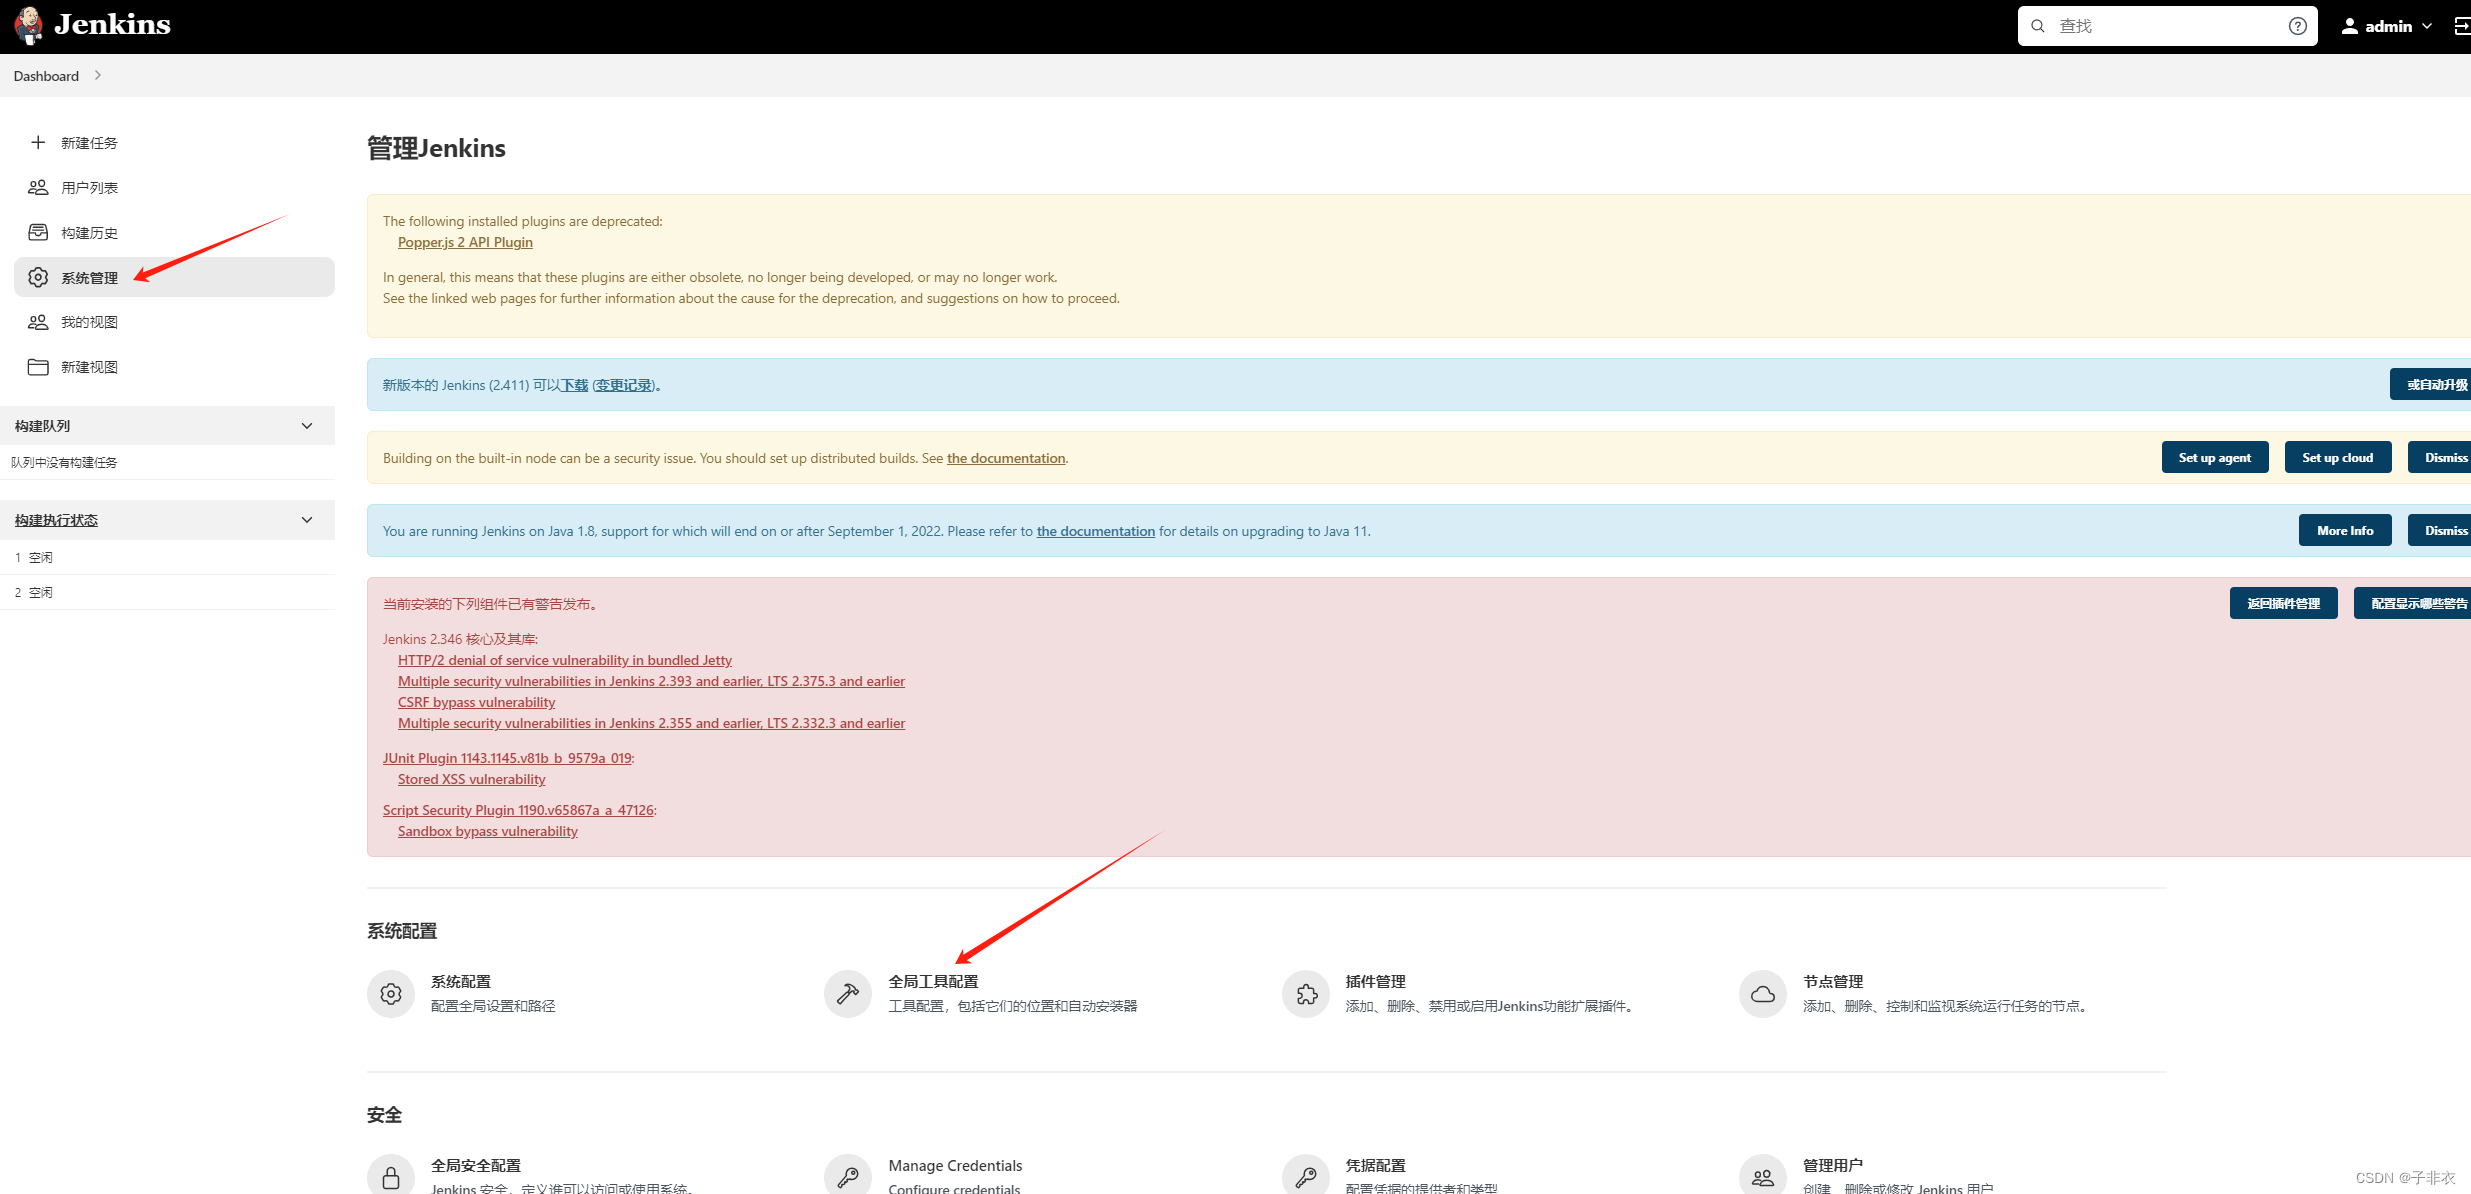The image size is (2471, 1194).
Task: Click the key icon for 凭据配置
Action: click(1306, 1176)
